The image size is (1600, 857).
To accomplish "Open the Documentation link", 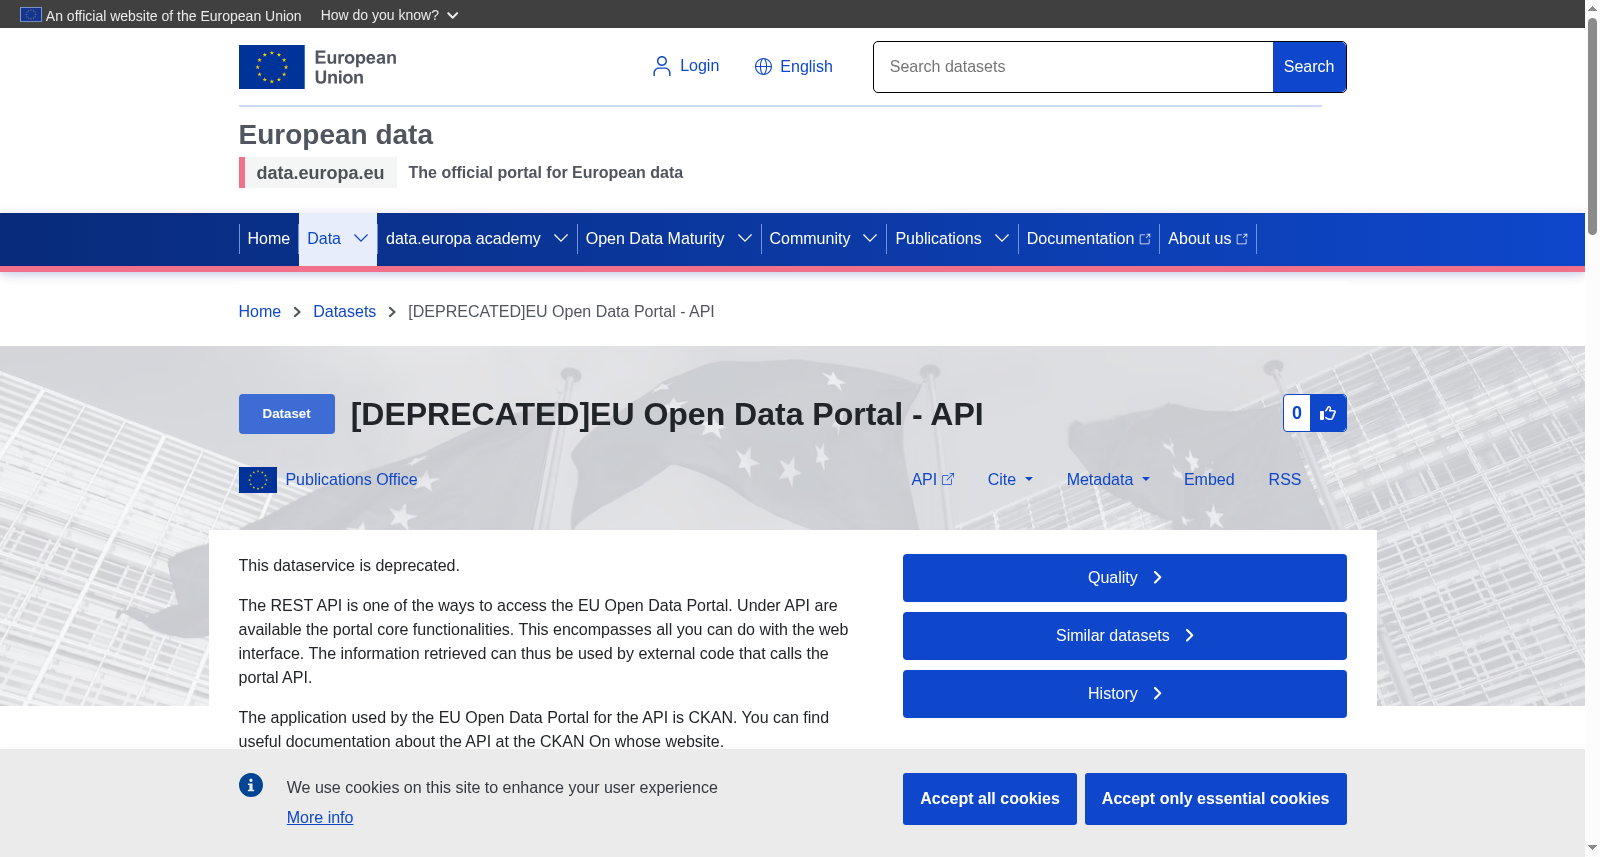I will pos(1089,239).
